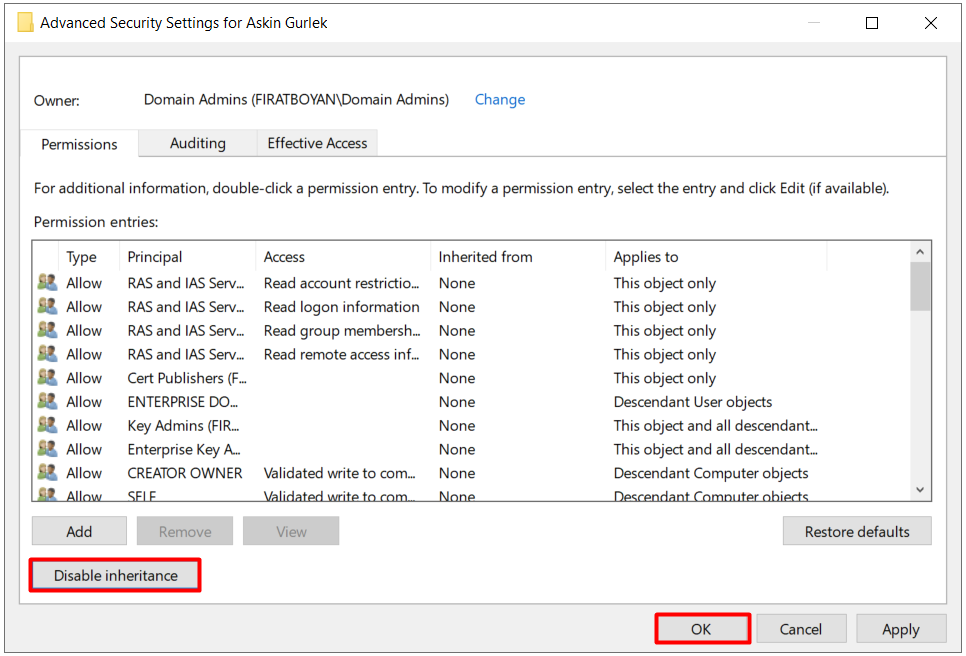Viewport: 966px width, 656px height.
Task: Click group icon for Read group membership row
Action: point(47,330)
